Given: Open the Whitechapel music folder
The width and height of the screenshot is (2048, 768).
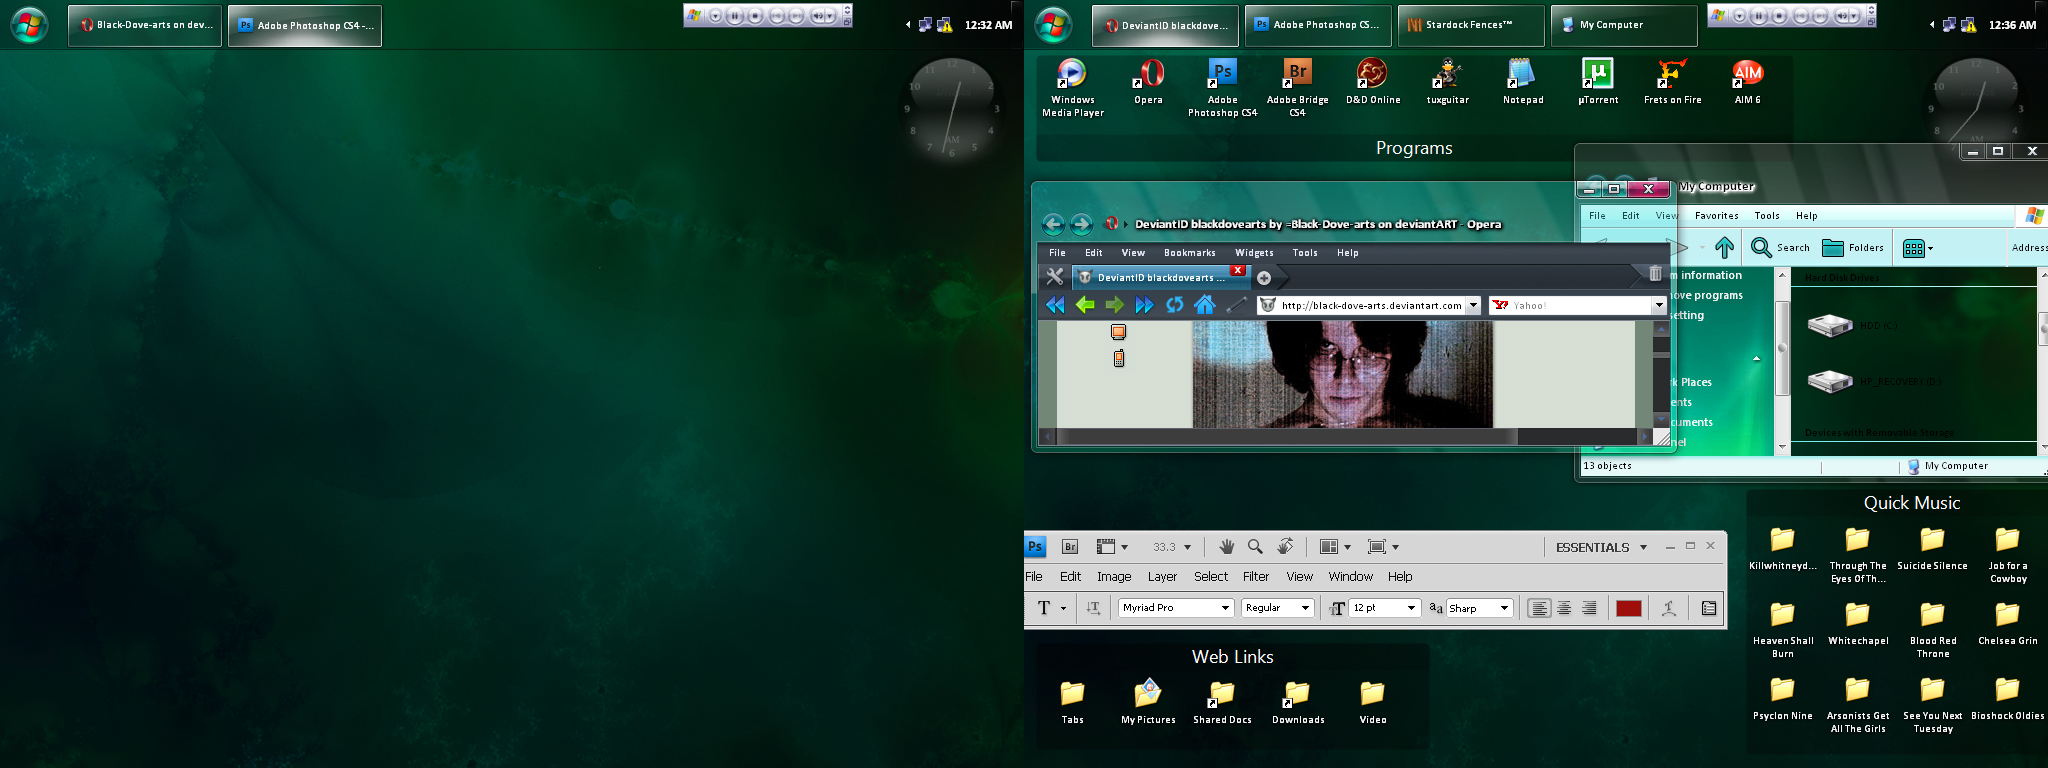Looking at the screenshot, I should tap(1858, 623).
